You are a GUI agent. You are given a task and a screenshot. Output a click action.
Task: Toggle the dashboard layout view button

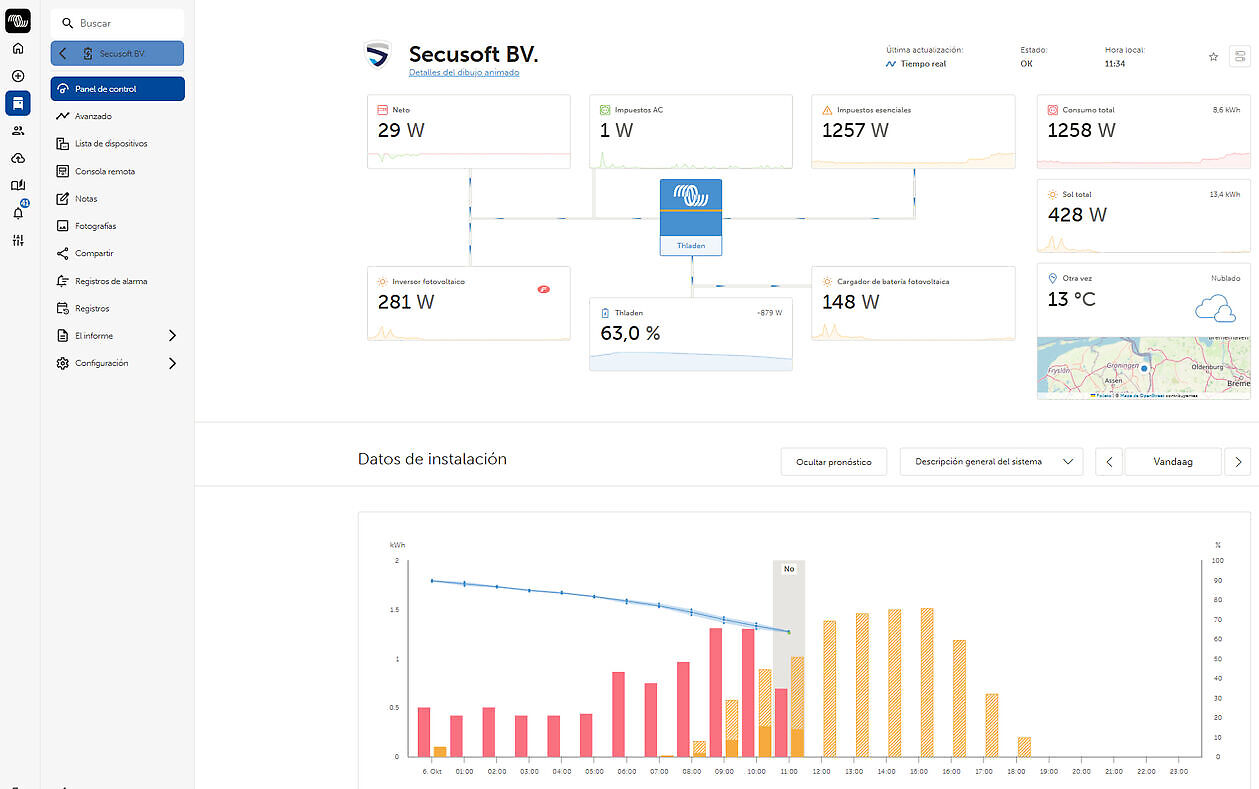[x=1240, y=57]
